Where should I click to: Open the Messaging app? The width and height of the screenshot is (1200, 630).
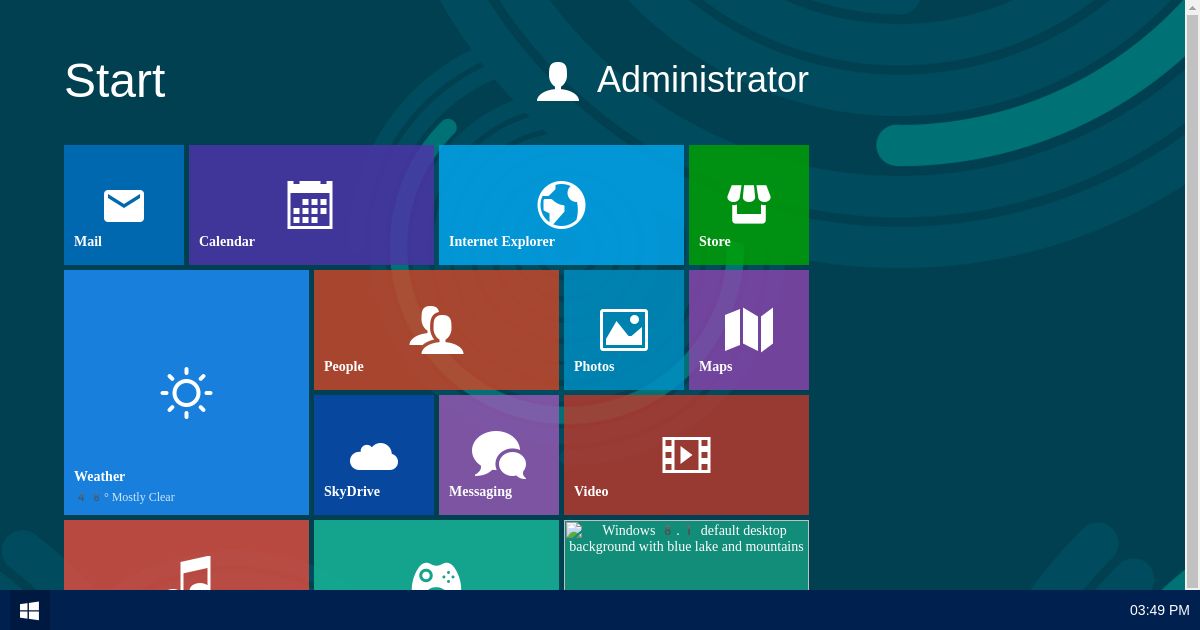click(x=498, y=454)
